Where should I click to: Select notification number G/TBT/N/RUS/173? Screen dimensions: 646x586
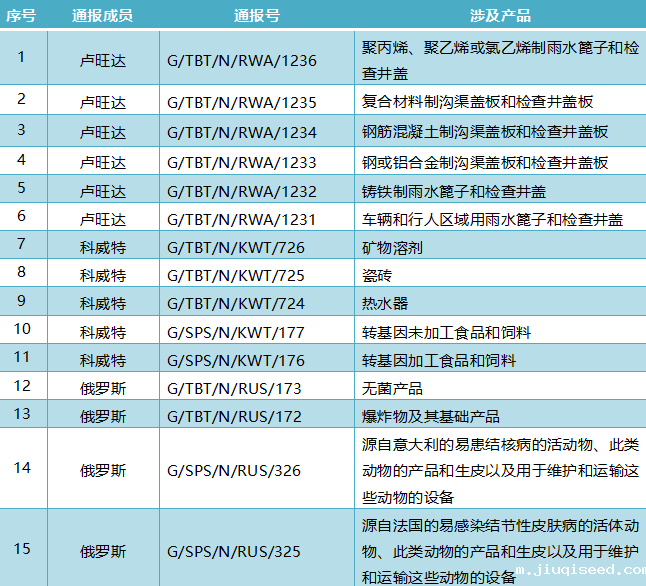pyautogui.click(x=236, y=388)
